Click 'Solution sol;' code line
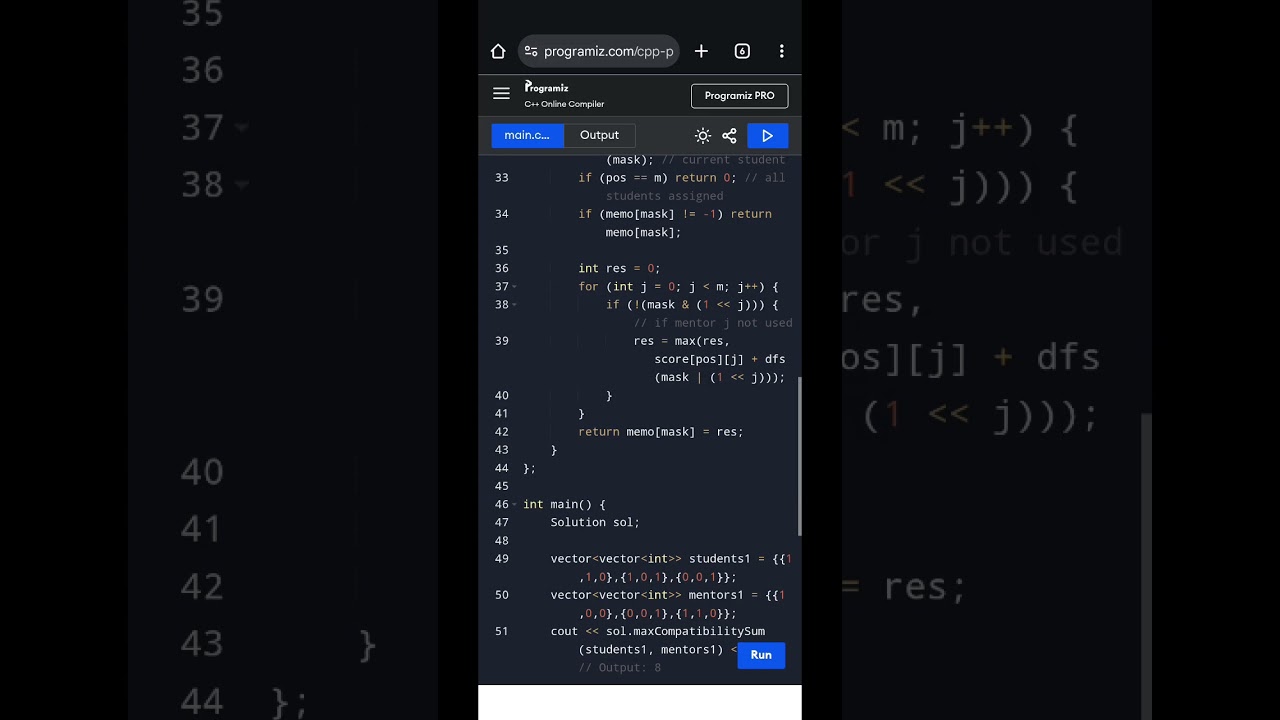1280x720 pixels. click(x=595, y=522)
